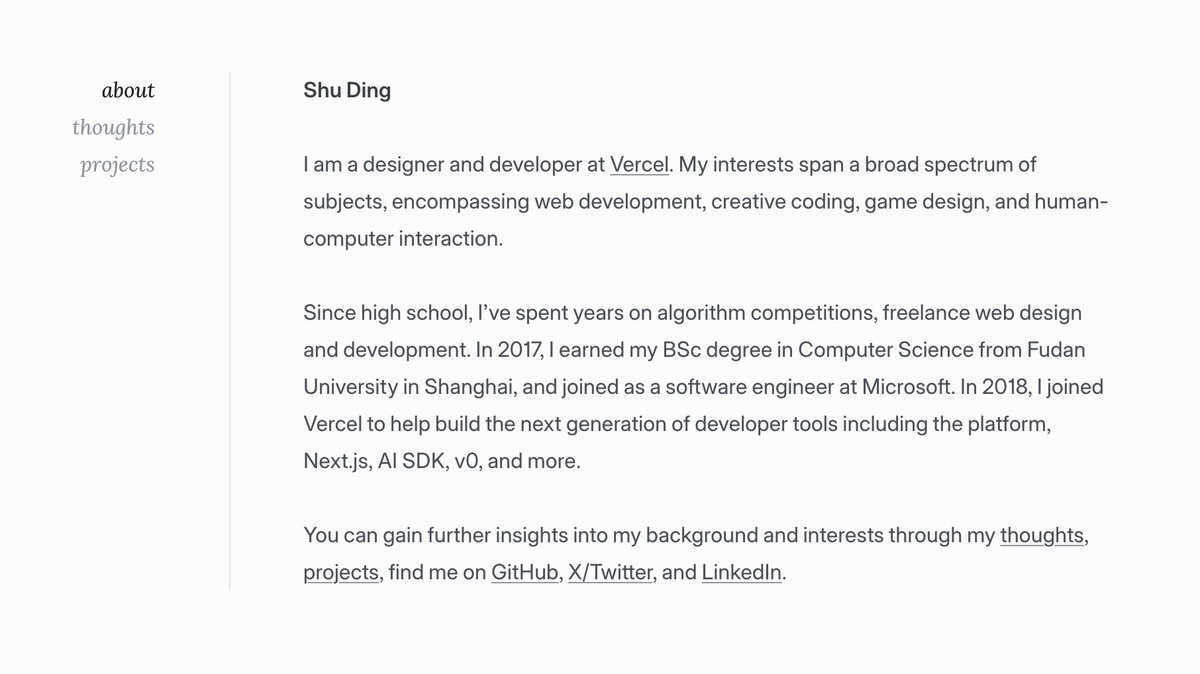Screen dimensions: 1200x674
Task: Open projects from the sidebar navigation
Action: 117,165
